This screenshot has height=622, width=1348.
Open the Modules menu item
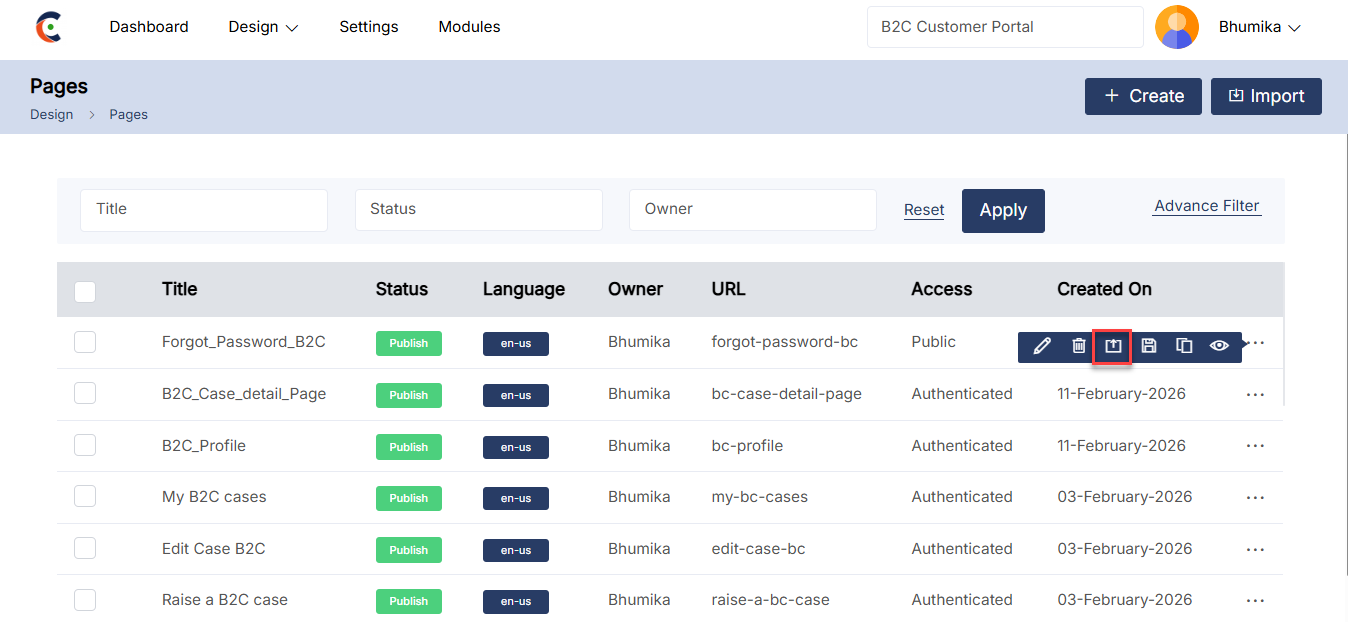(x=469, y=27)
